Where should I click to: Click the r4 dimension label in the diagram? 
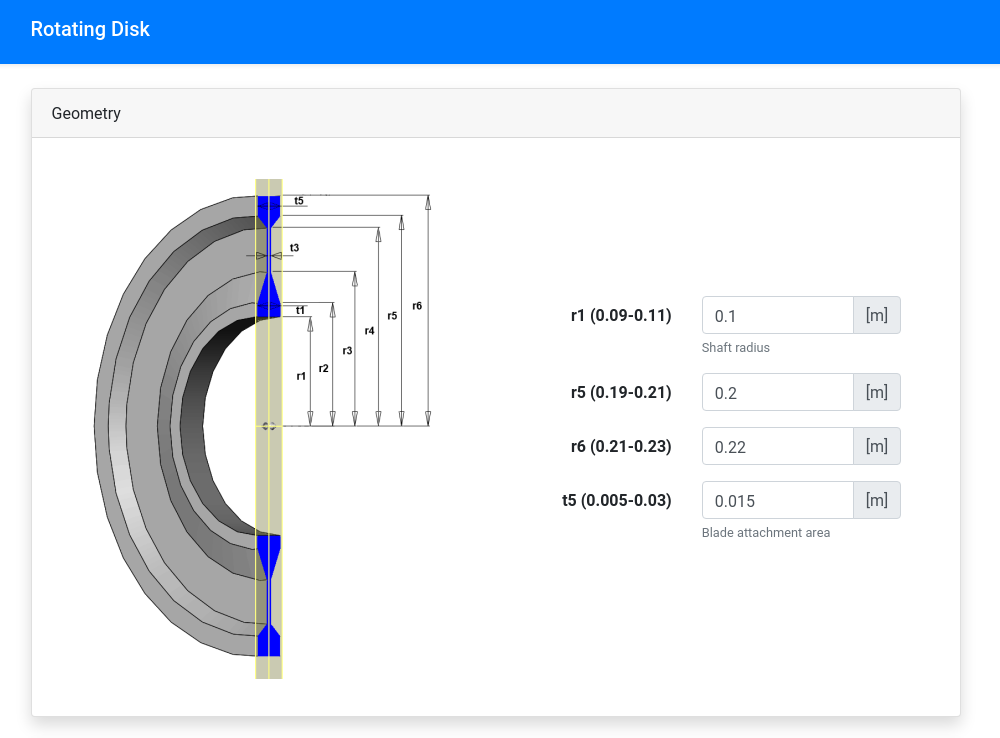click(370, 330)
